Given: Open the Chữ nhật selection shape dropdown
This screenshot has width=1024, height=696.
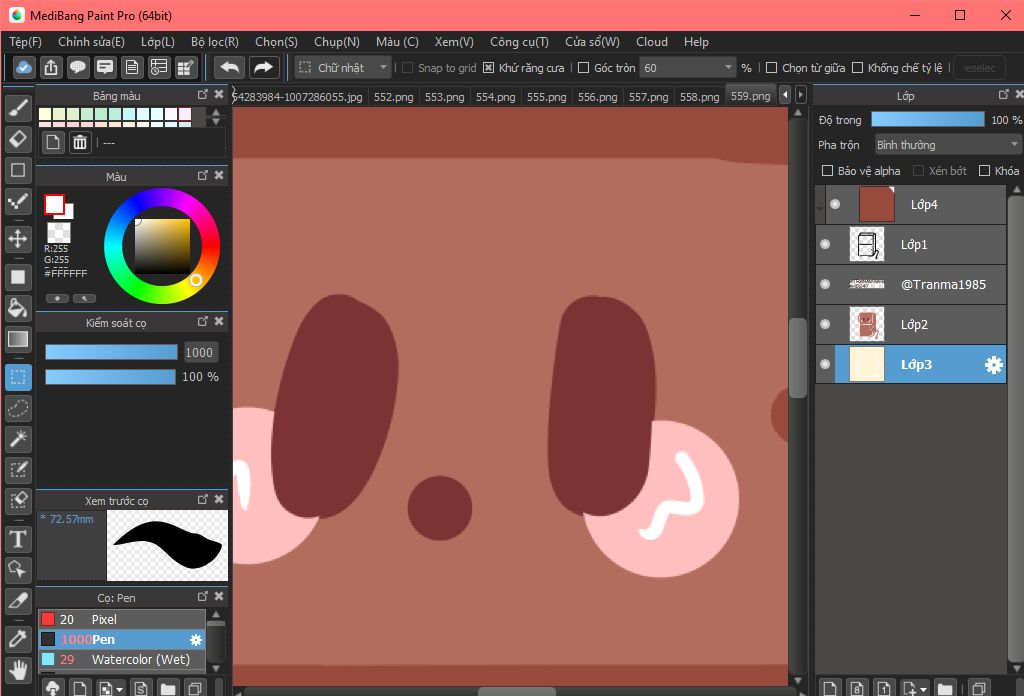Looking at the screenshot, I should point(343,68).
